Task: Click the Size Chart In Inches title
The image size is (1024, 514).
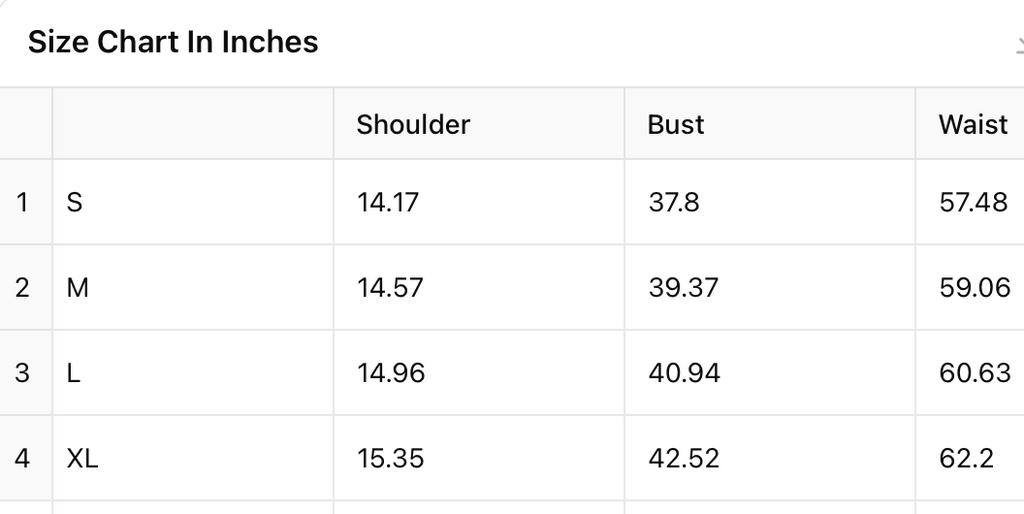Action: [x=173, y=42]
